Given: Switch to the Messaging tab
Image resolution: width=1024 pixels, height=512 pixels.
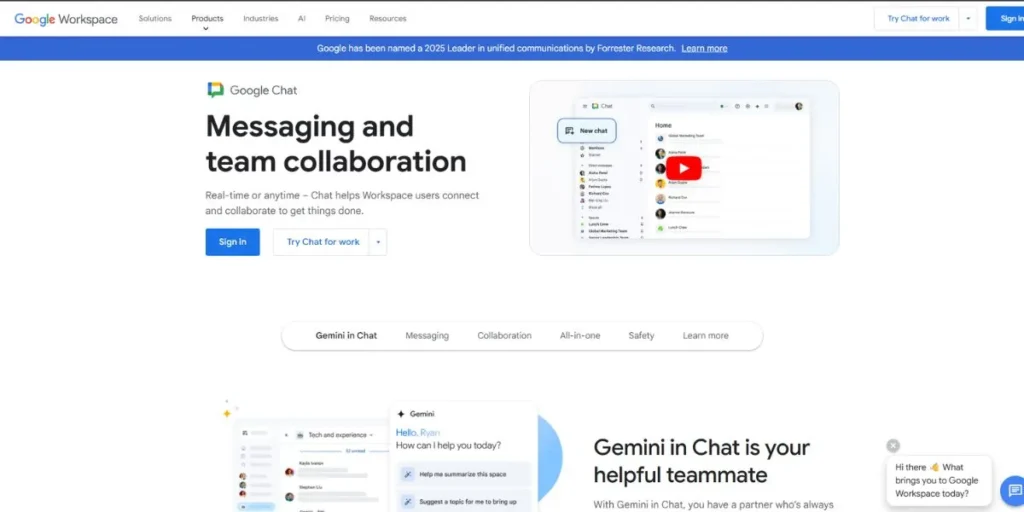Looking at the screenshot, I should click(427, 336).
